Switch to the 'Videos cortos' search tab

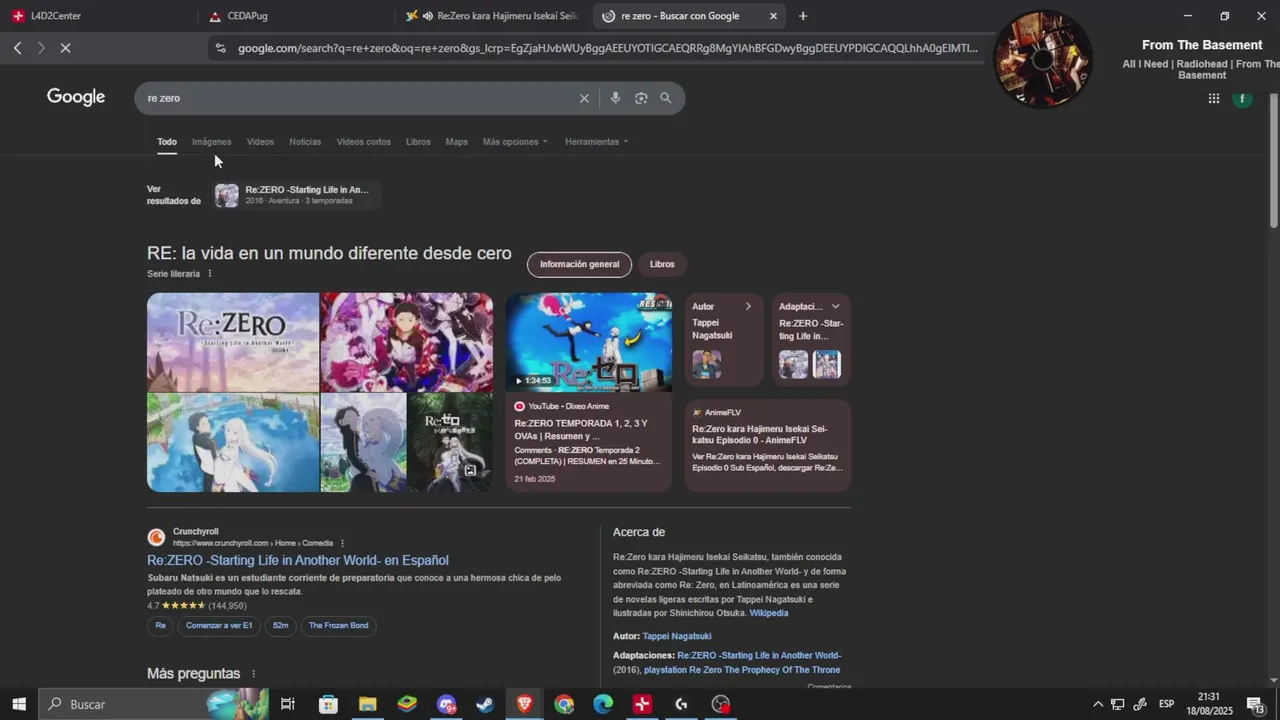pyautogui.click(x=363, y=142)
